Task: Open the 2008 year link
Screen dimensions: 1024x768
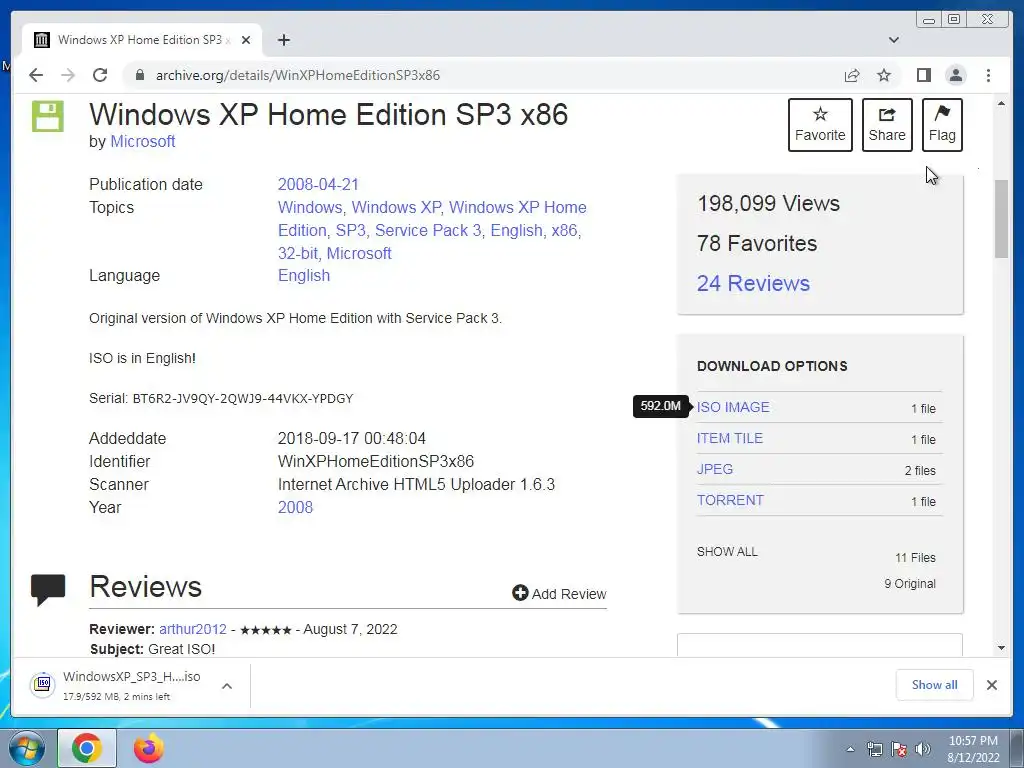Action: pyautogui.click(x=295, y=507)
